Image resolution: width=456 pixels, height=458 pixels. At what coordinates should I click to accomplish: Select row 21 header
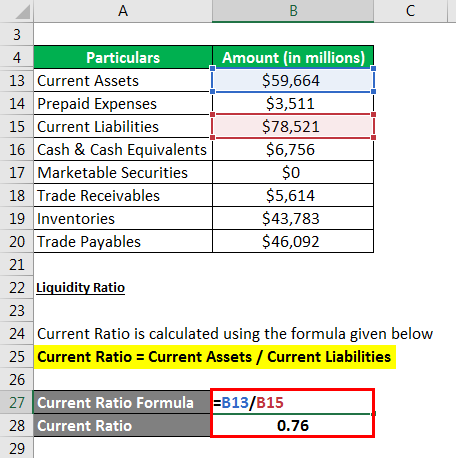coord(17,264)
